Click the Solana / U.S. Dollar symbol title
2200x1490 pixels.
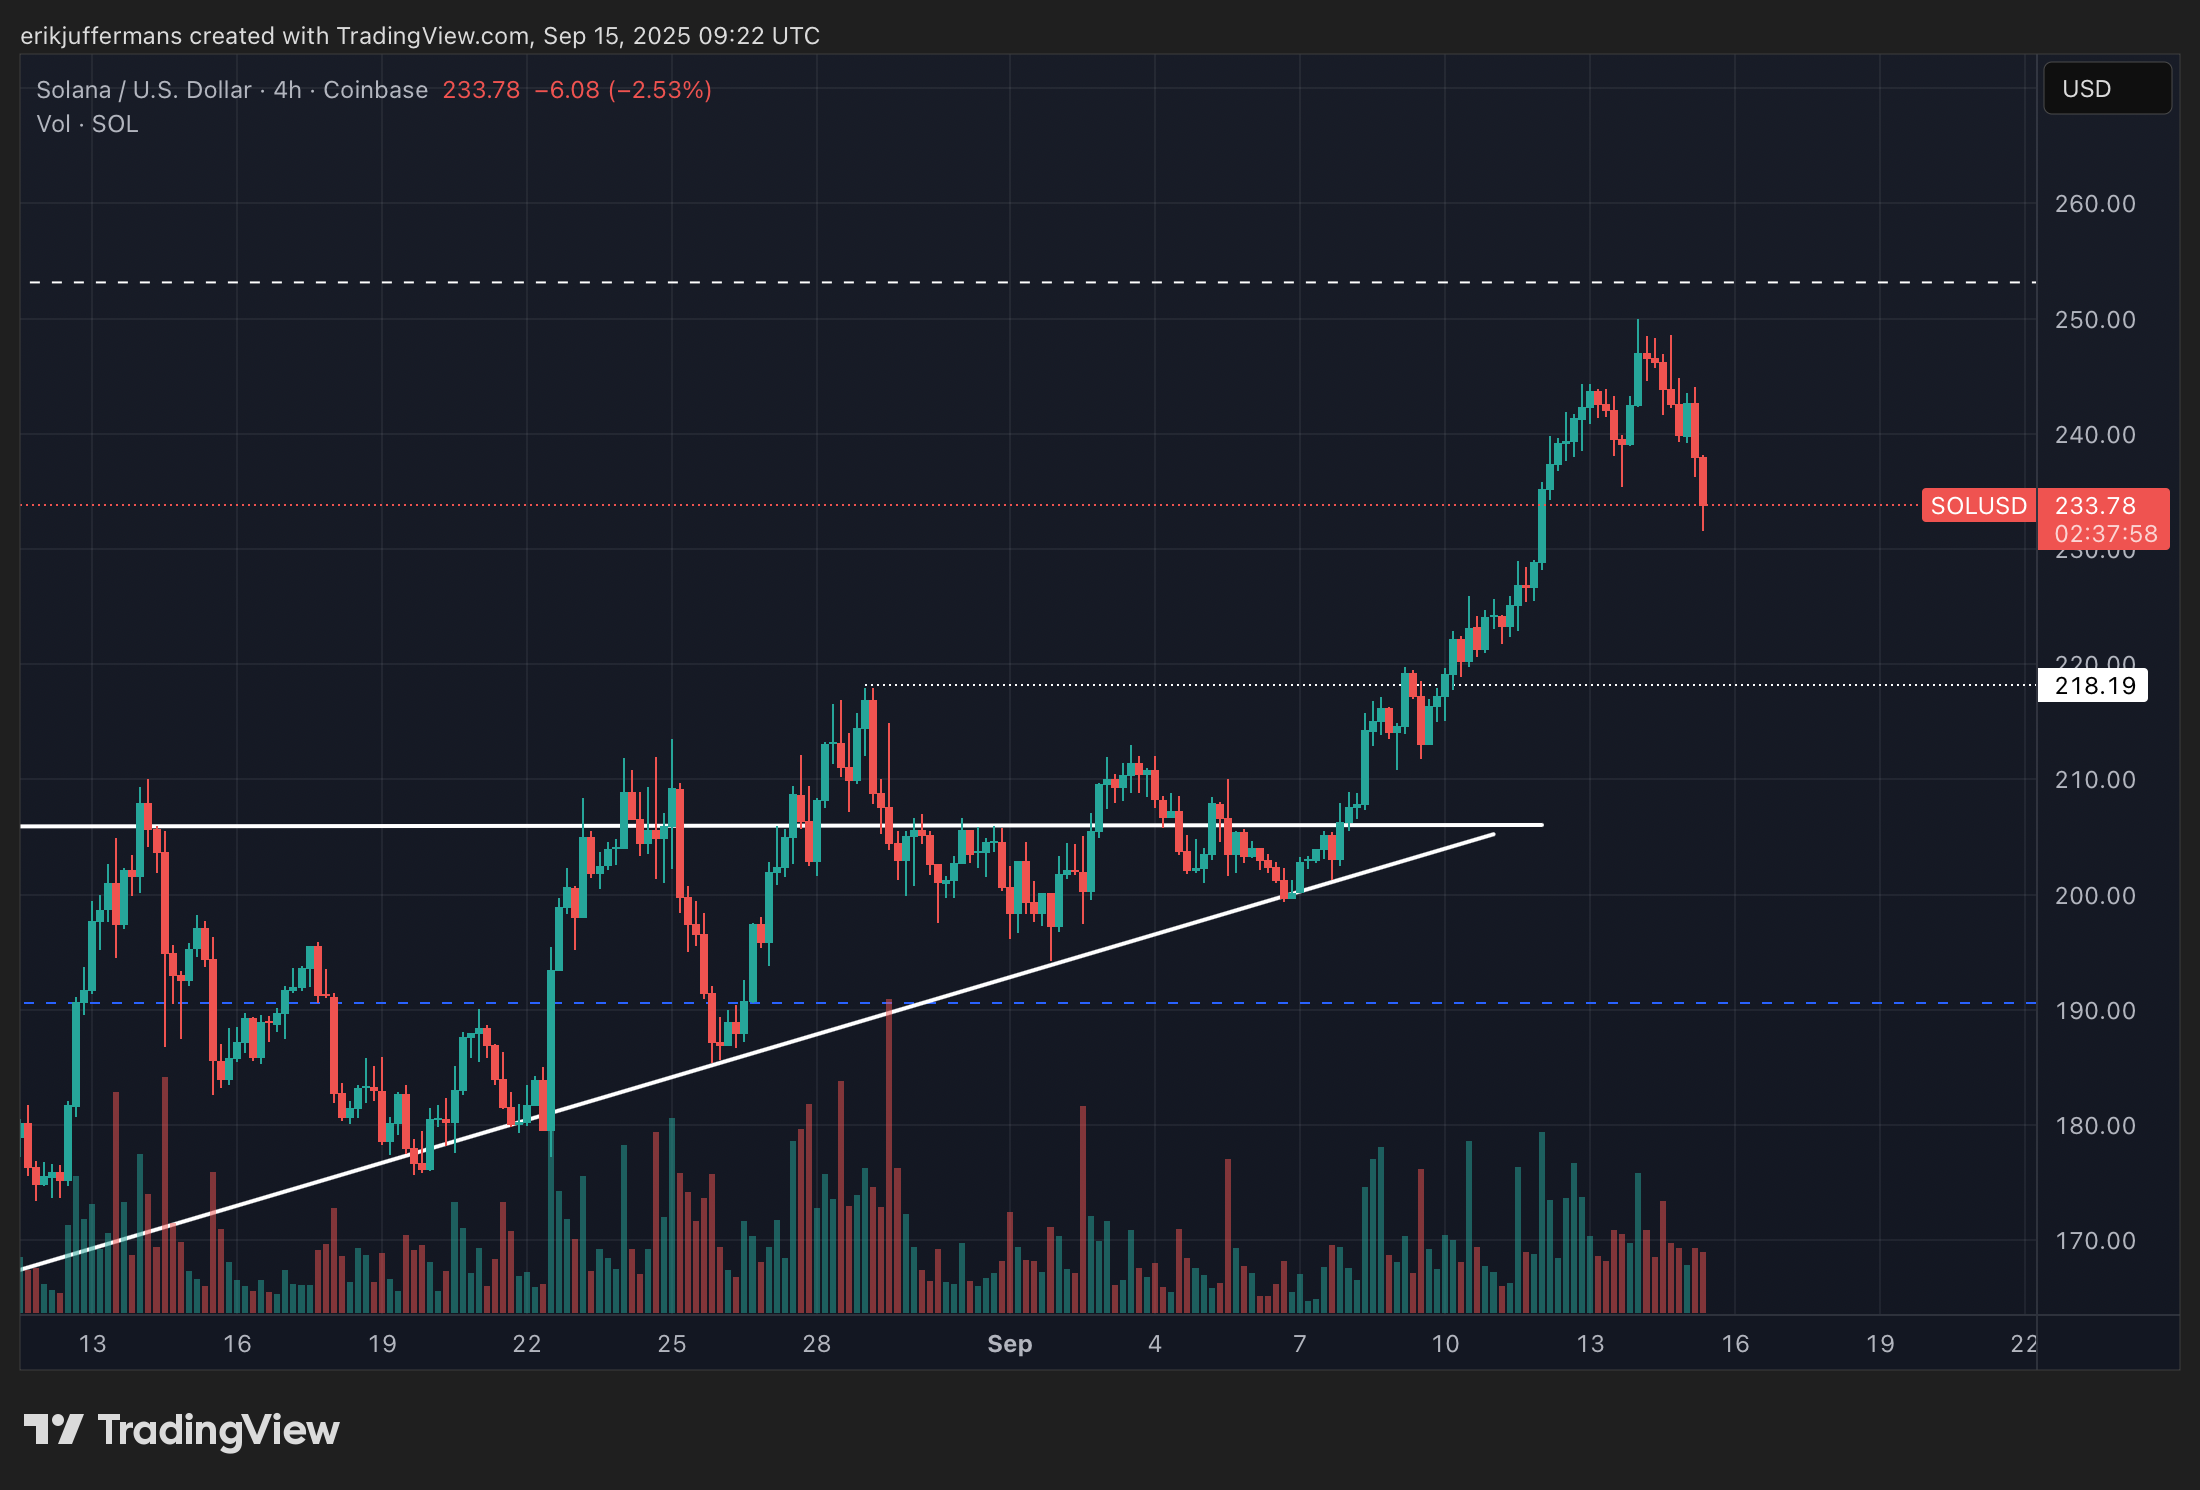143,90
